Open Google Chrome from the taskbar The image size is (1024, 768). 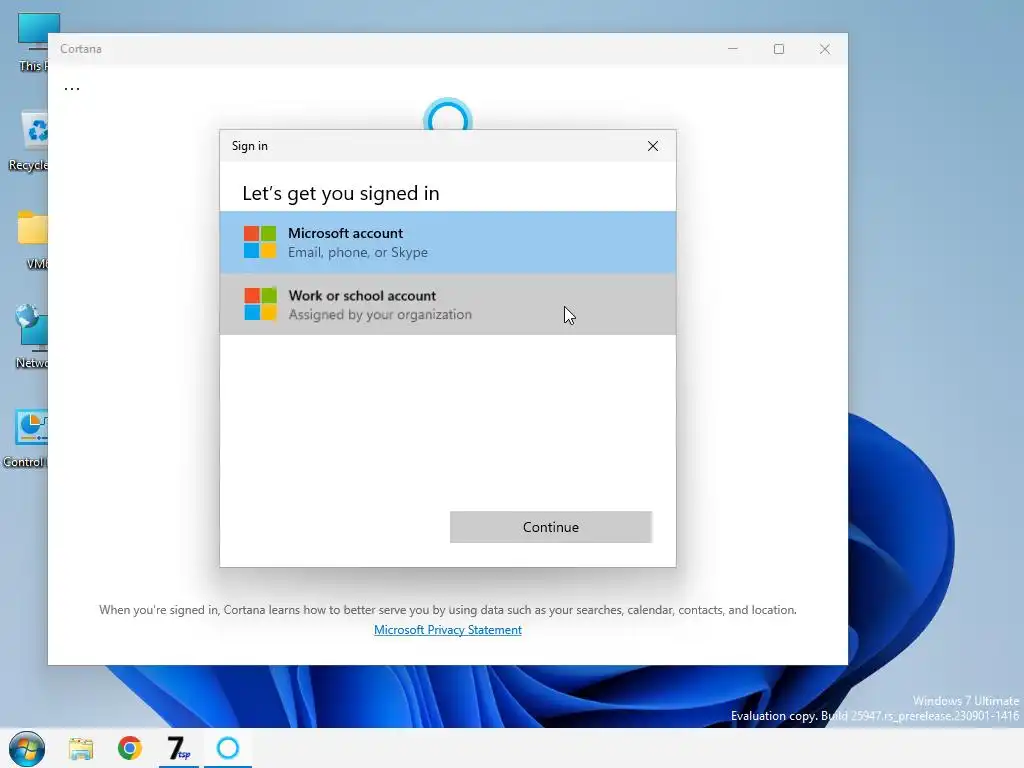tap(129, 748)
